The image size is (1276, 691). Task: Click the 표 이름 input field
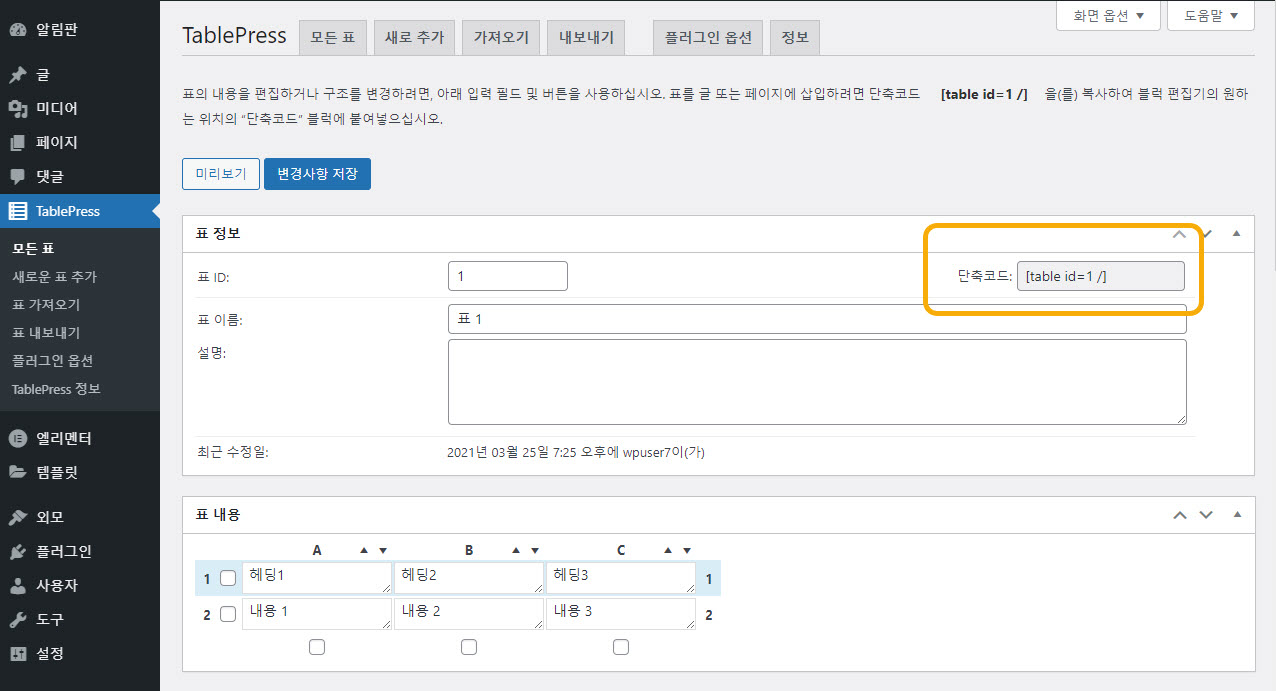[x=817, y=319]
